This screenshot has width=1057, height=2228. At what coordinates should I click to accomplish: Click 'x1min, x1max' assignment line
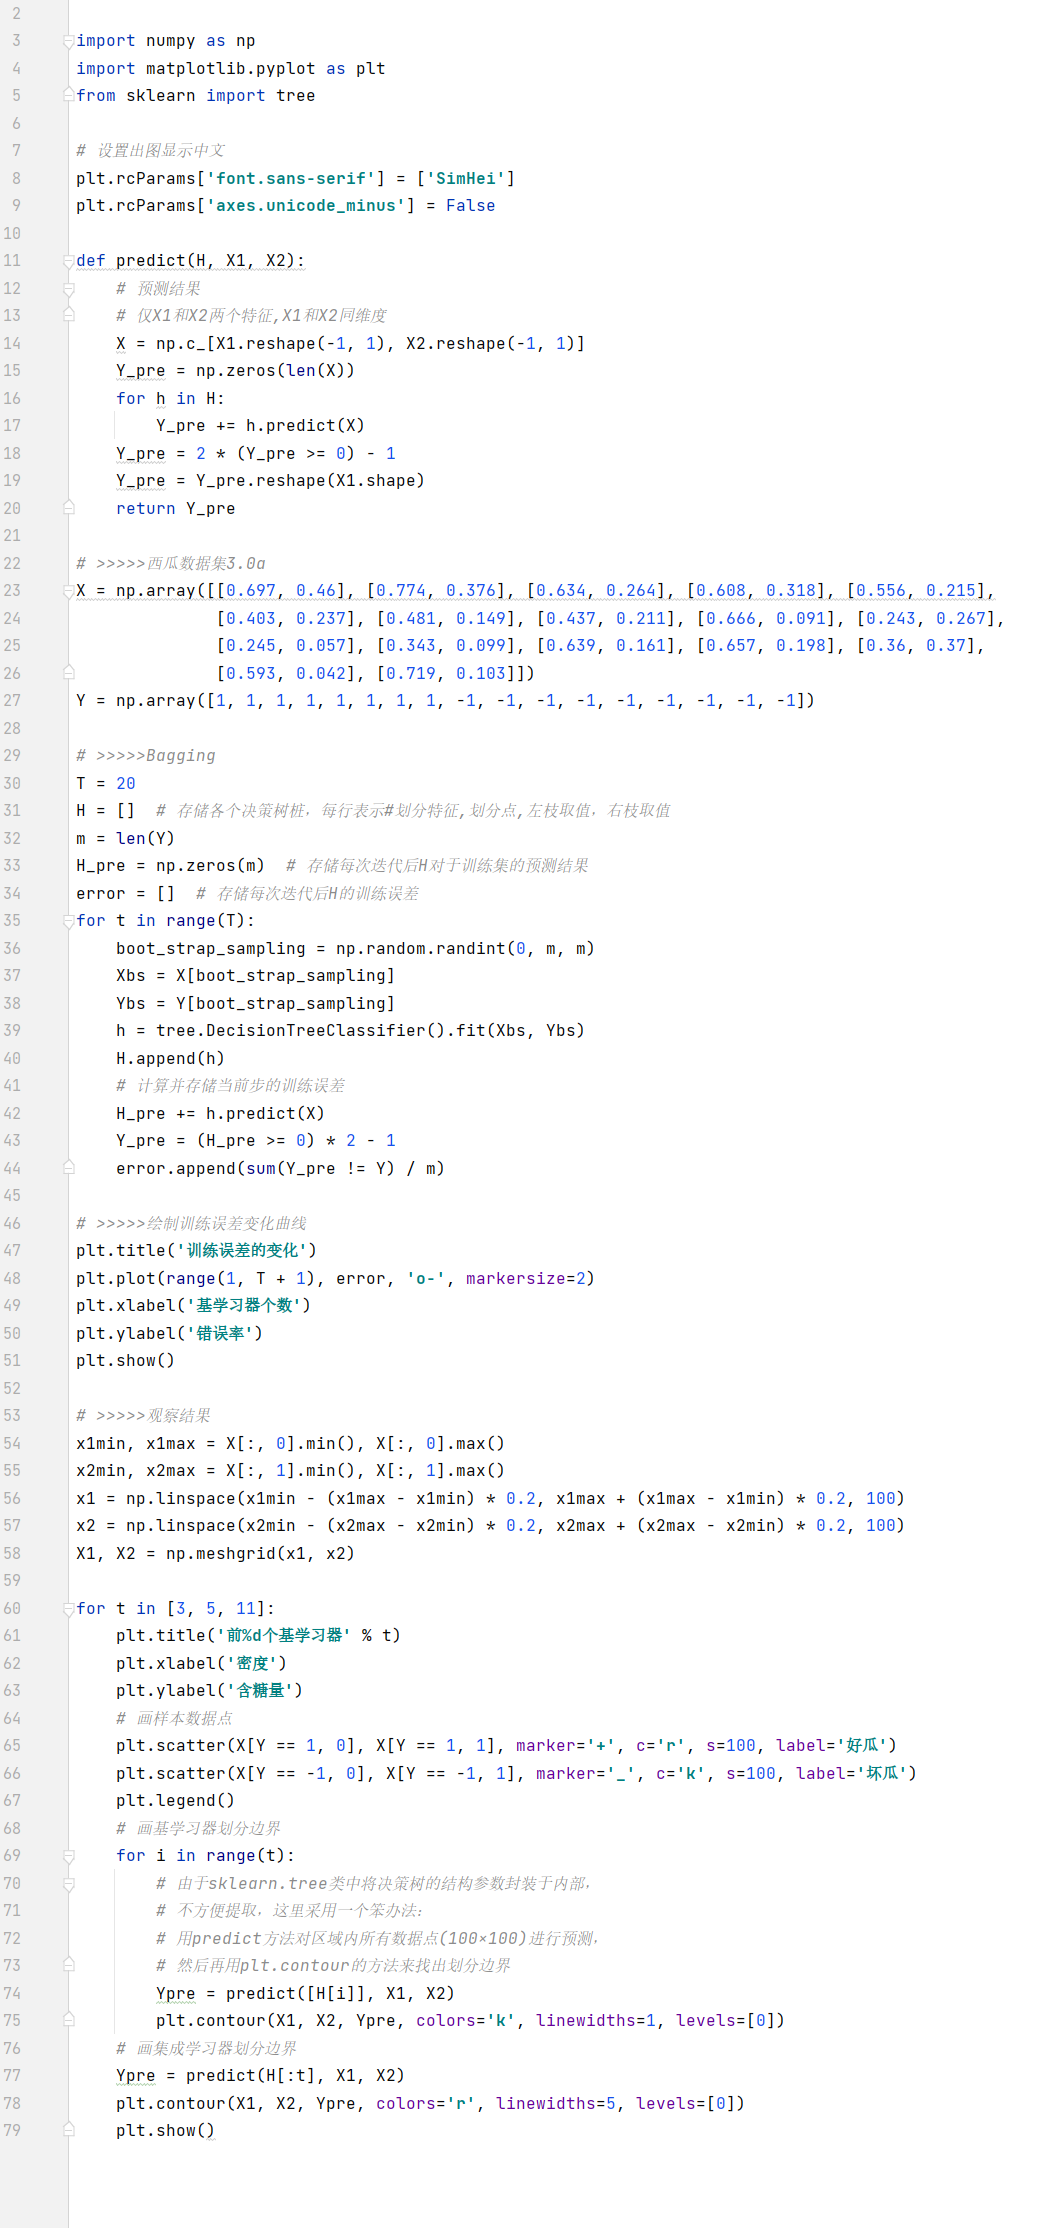pyautogui.click(x=291, y=1444)
